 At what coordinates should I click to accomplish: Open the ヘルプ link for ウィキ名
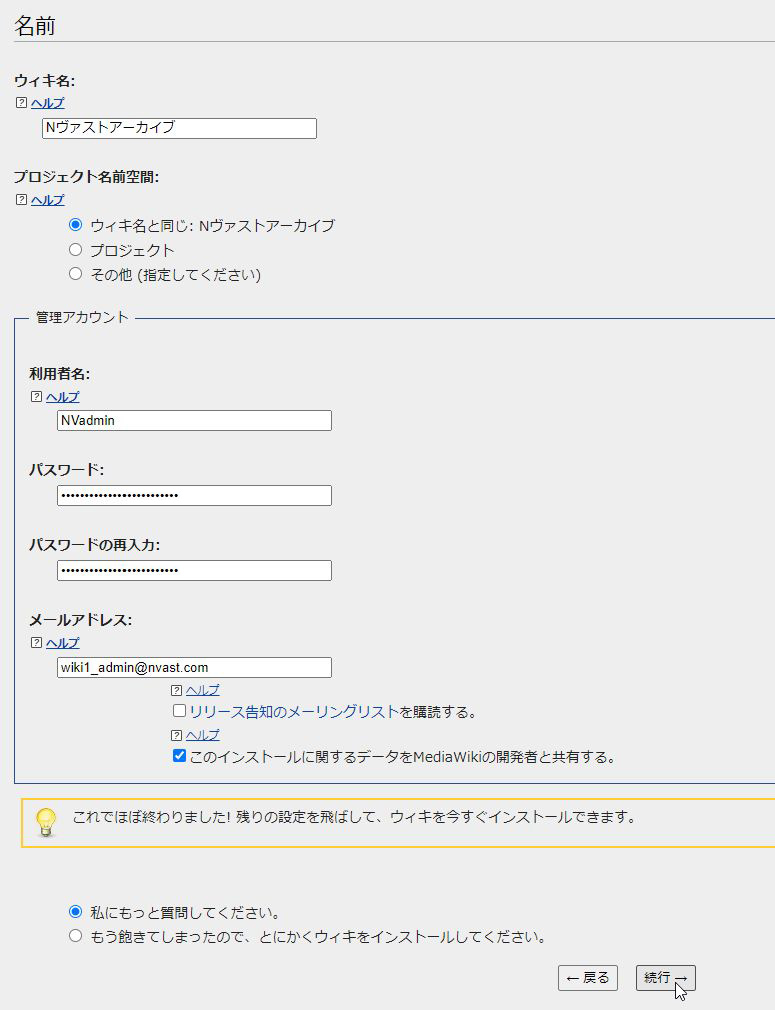(x=47, y=103)
